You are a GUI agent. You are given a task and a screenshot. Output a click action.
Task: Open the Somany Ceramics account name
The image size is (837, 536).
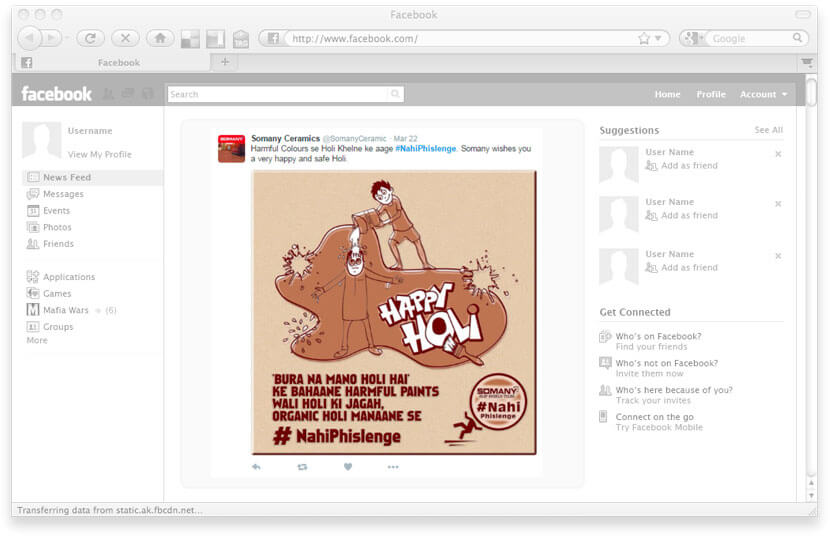(x=286, y=138)
